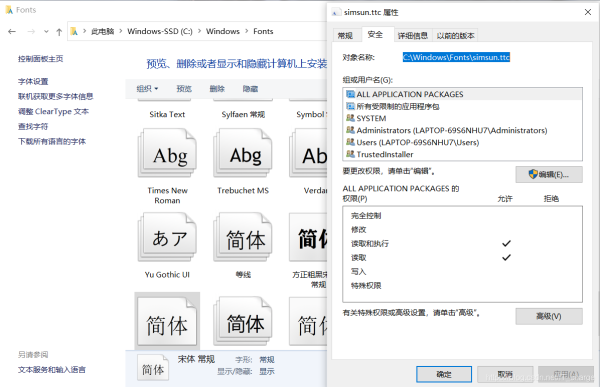The width and height of the screenshot is (600, 387).
Task: Click 预览 in the Fonts toolbar
Action: [184, 89]
